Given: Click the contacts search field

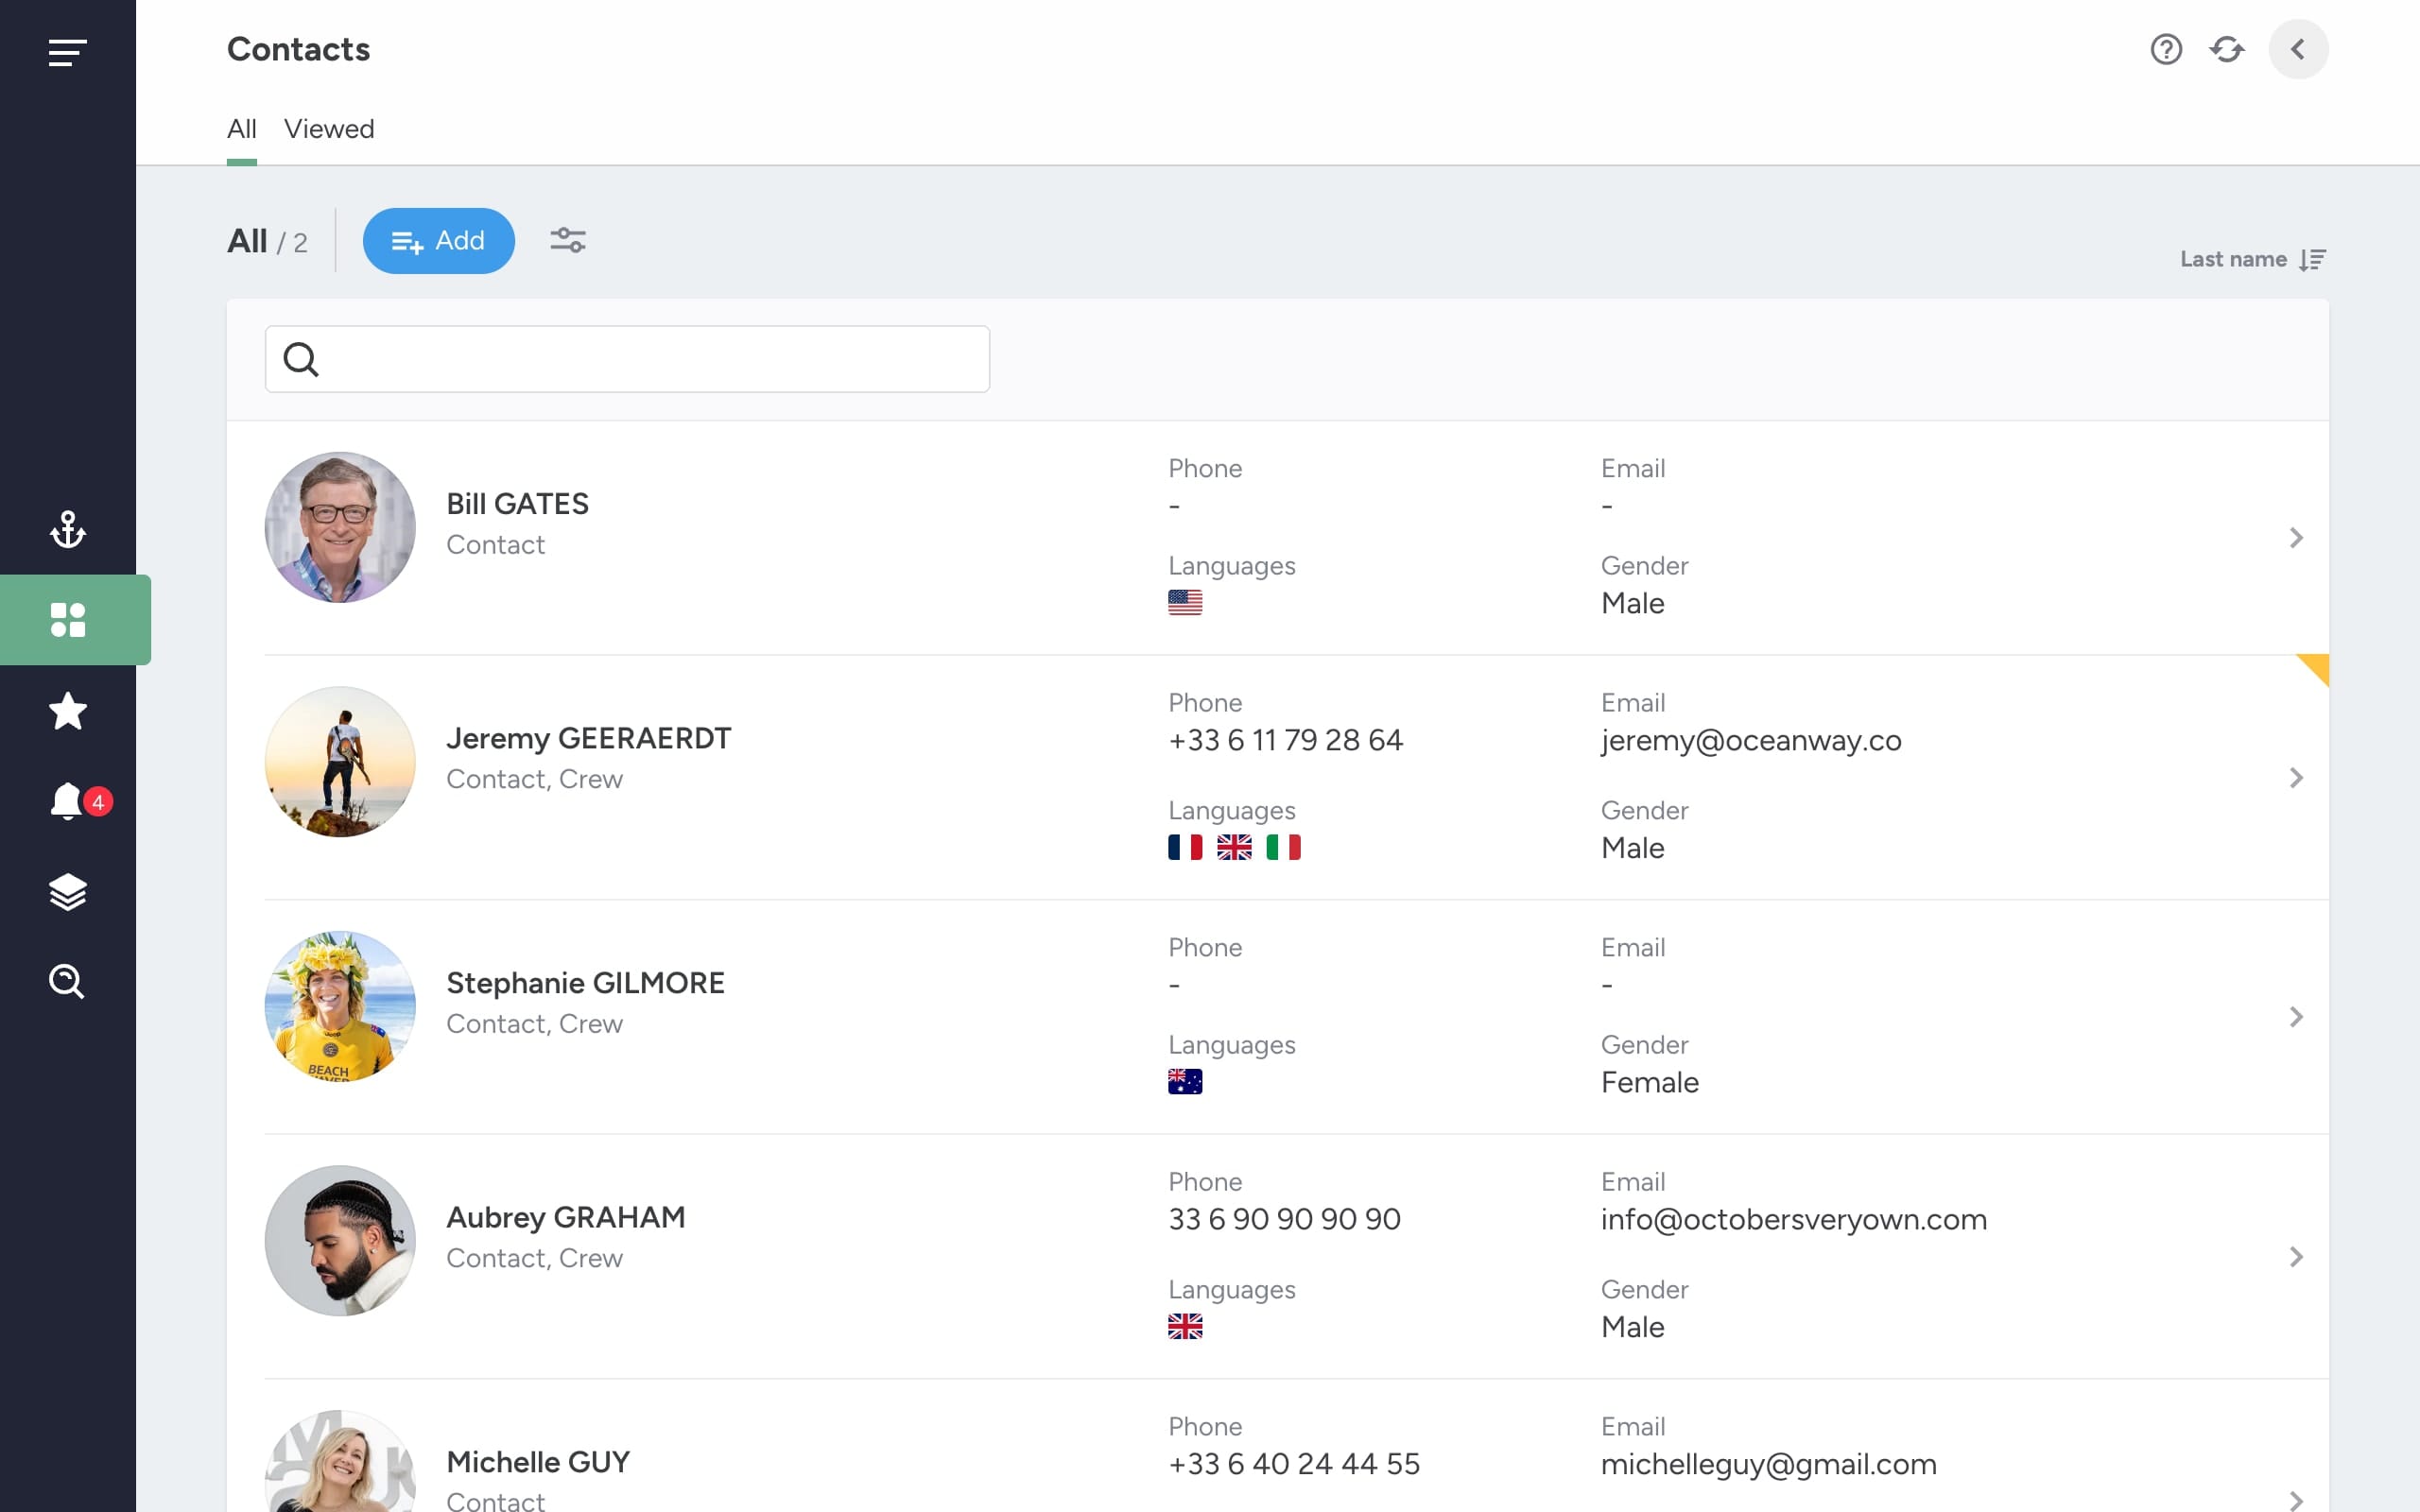Looking at the screenshot, I should point(627,359).
